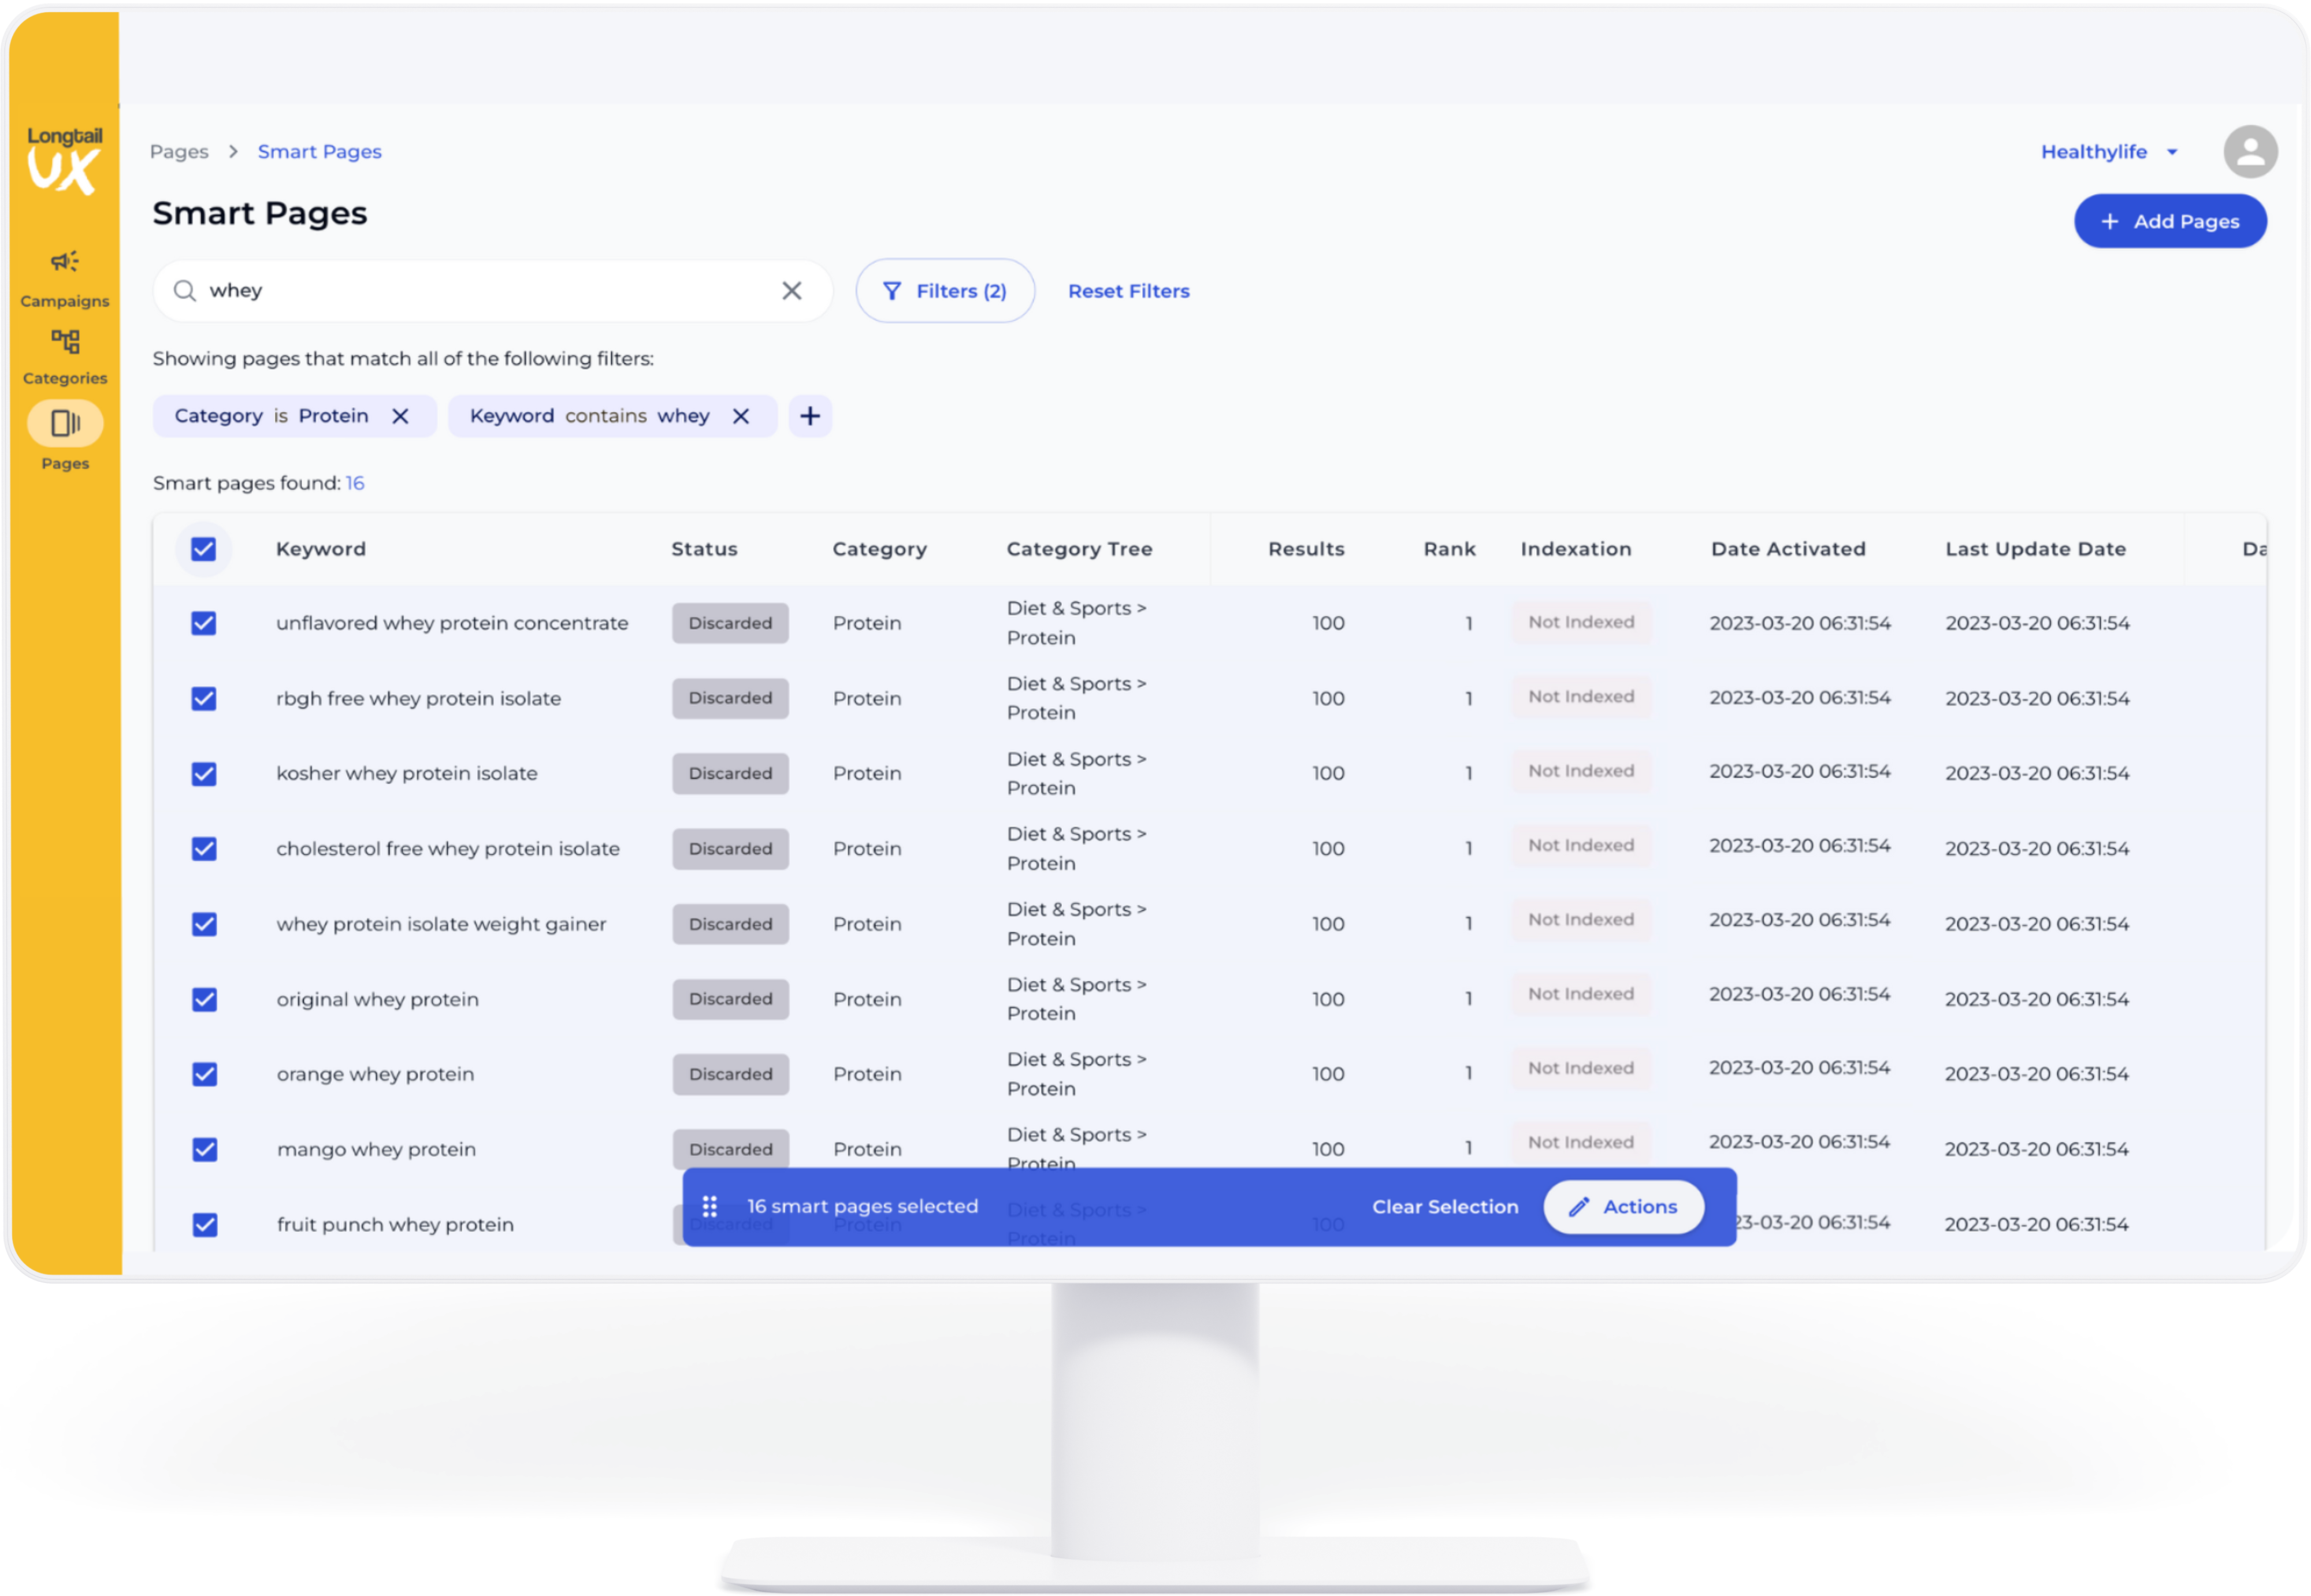Add a new filter with plus icon

[810, 416]
